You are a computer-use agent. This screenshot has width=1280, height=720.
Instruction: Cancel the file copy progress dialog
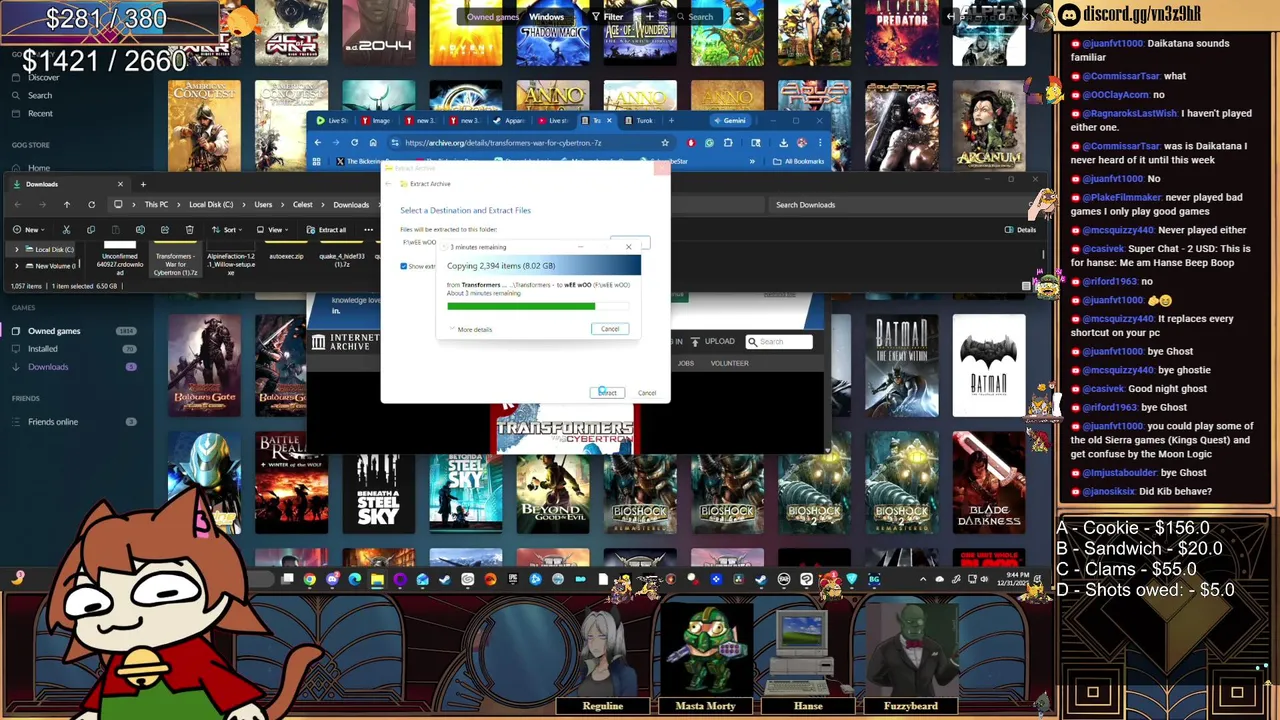[610, 329]
